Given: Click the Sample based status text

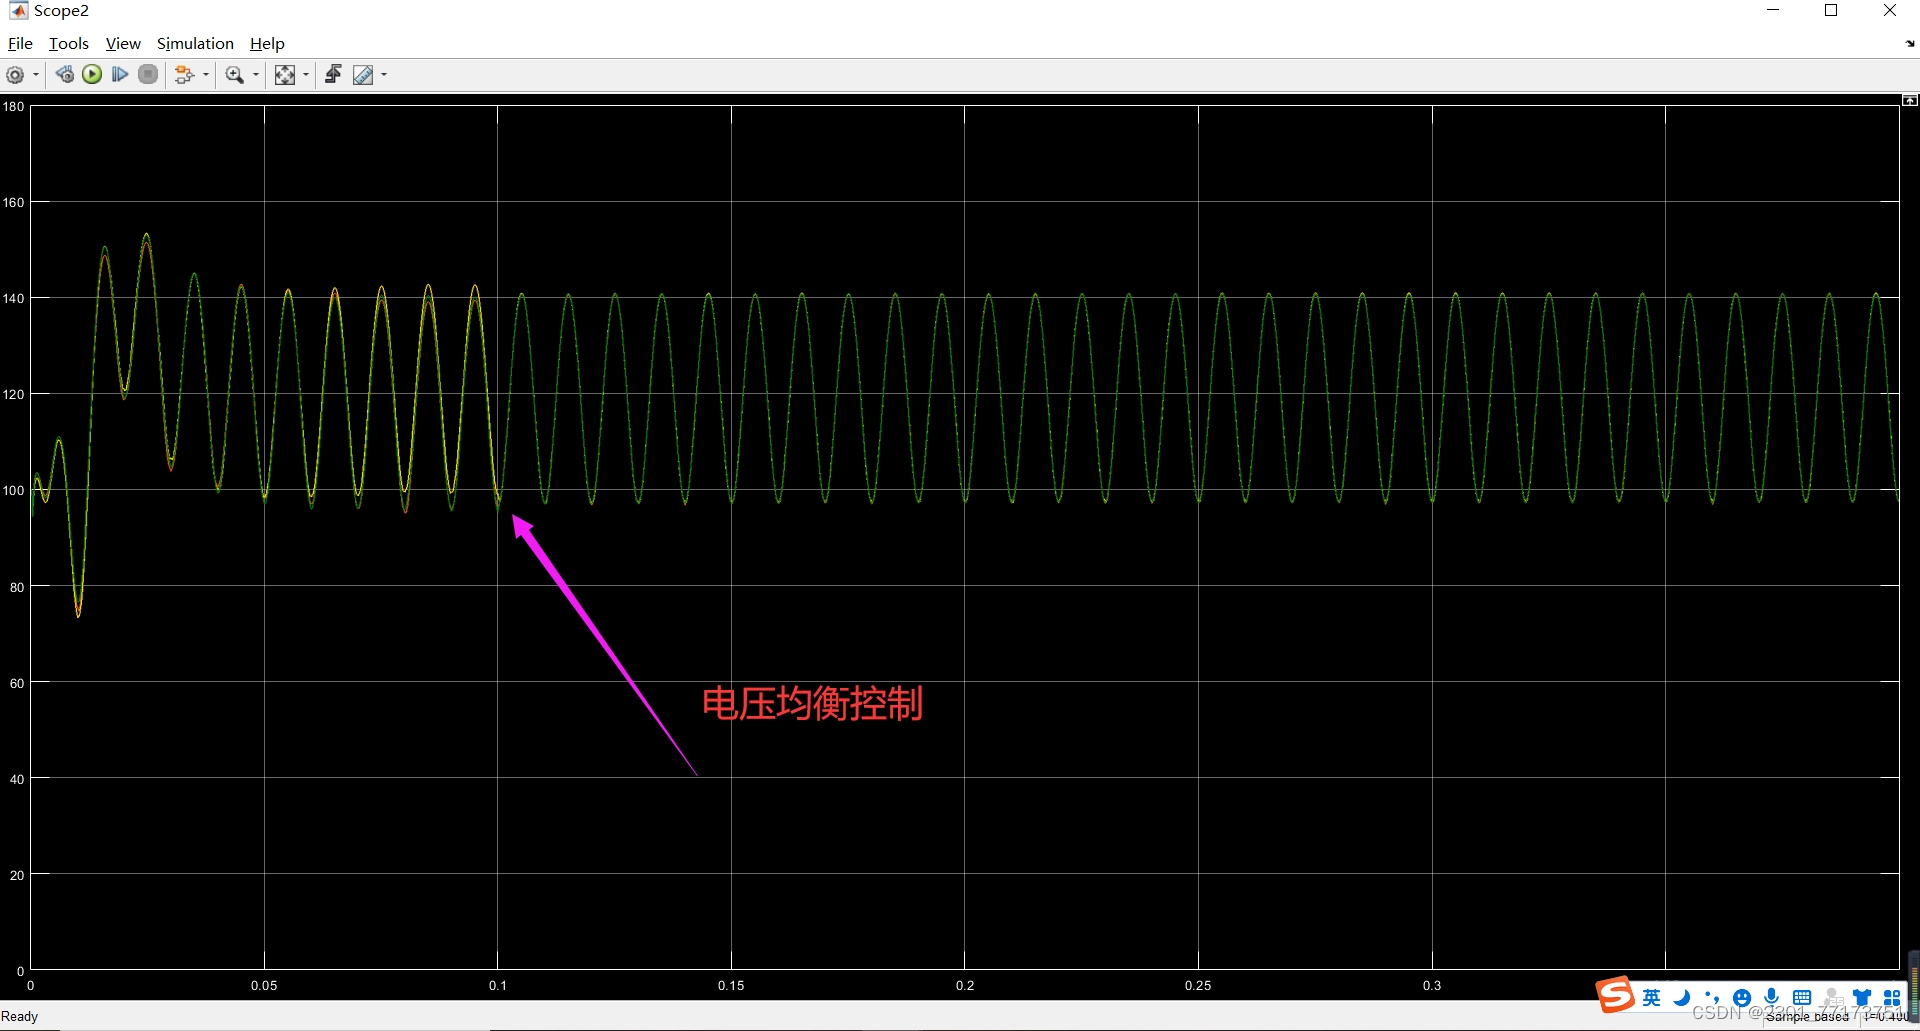Looking at the screenshot, I should pos(1807,1017).
